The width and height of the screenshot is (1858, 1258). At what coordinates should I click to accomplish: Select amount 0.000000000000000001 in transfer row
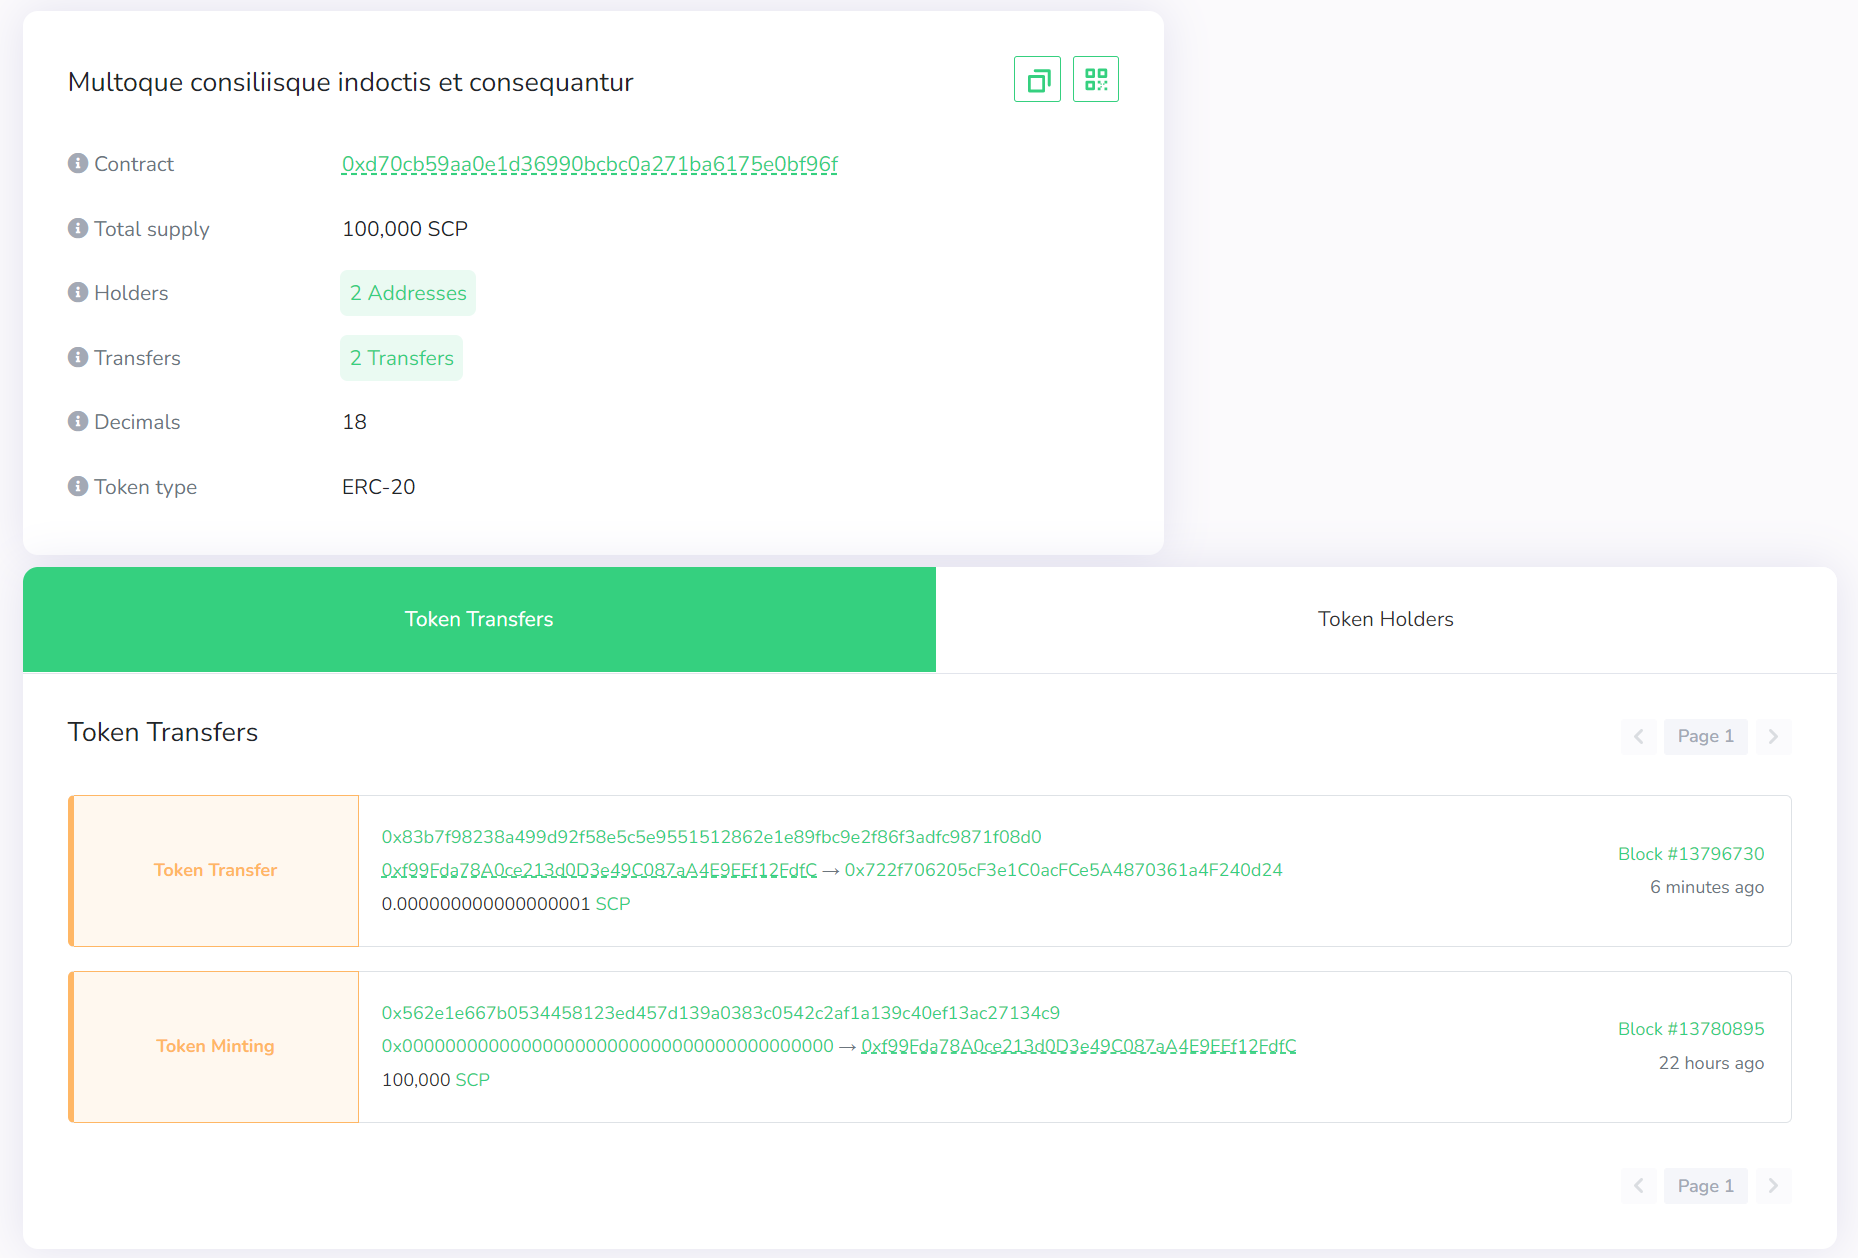pyautogui.click(x=486, y=904)
